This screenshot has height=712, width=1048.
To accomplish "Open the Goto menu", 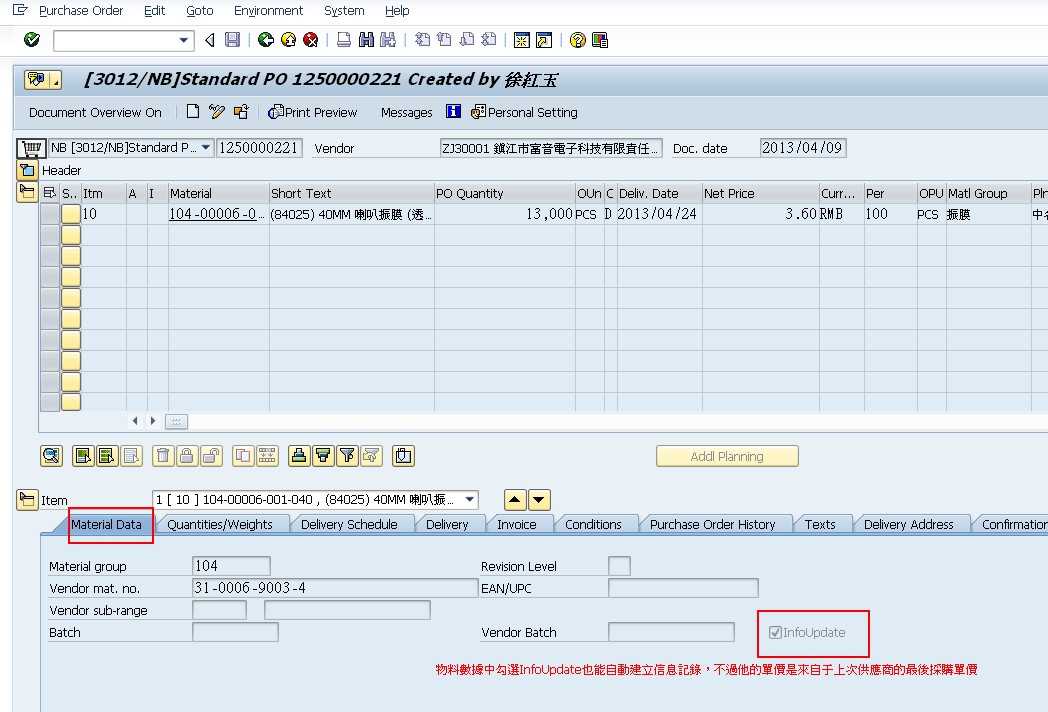I will click(x=199, y=11).
